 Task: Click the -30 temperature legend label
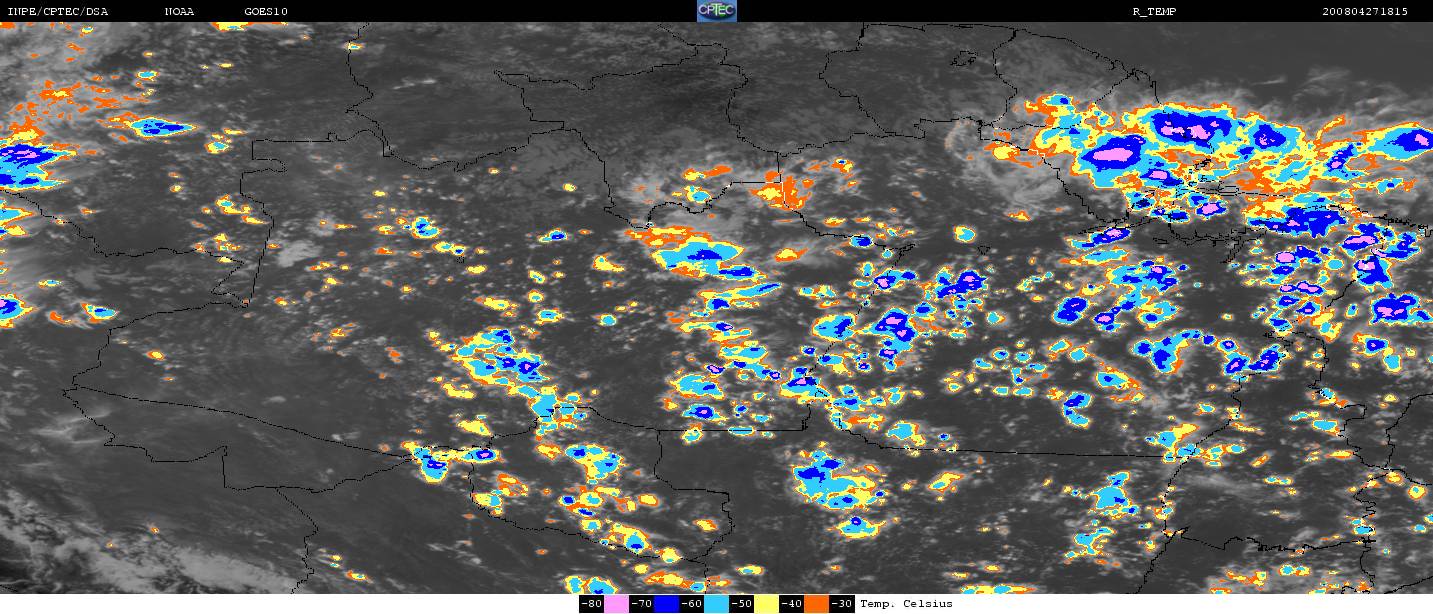pyautogui.click(x=841, y=603)
